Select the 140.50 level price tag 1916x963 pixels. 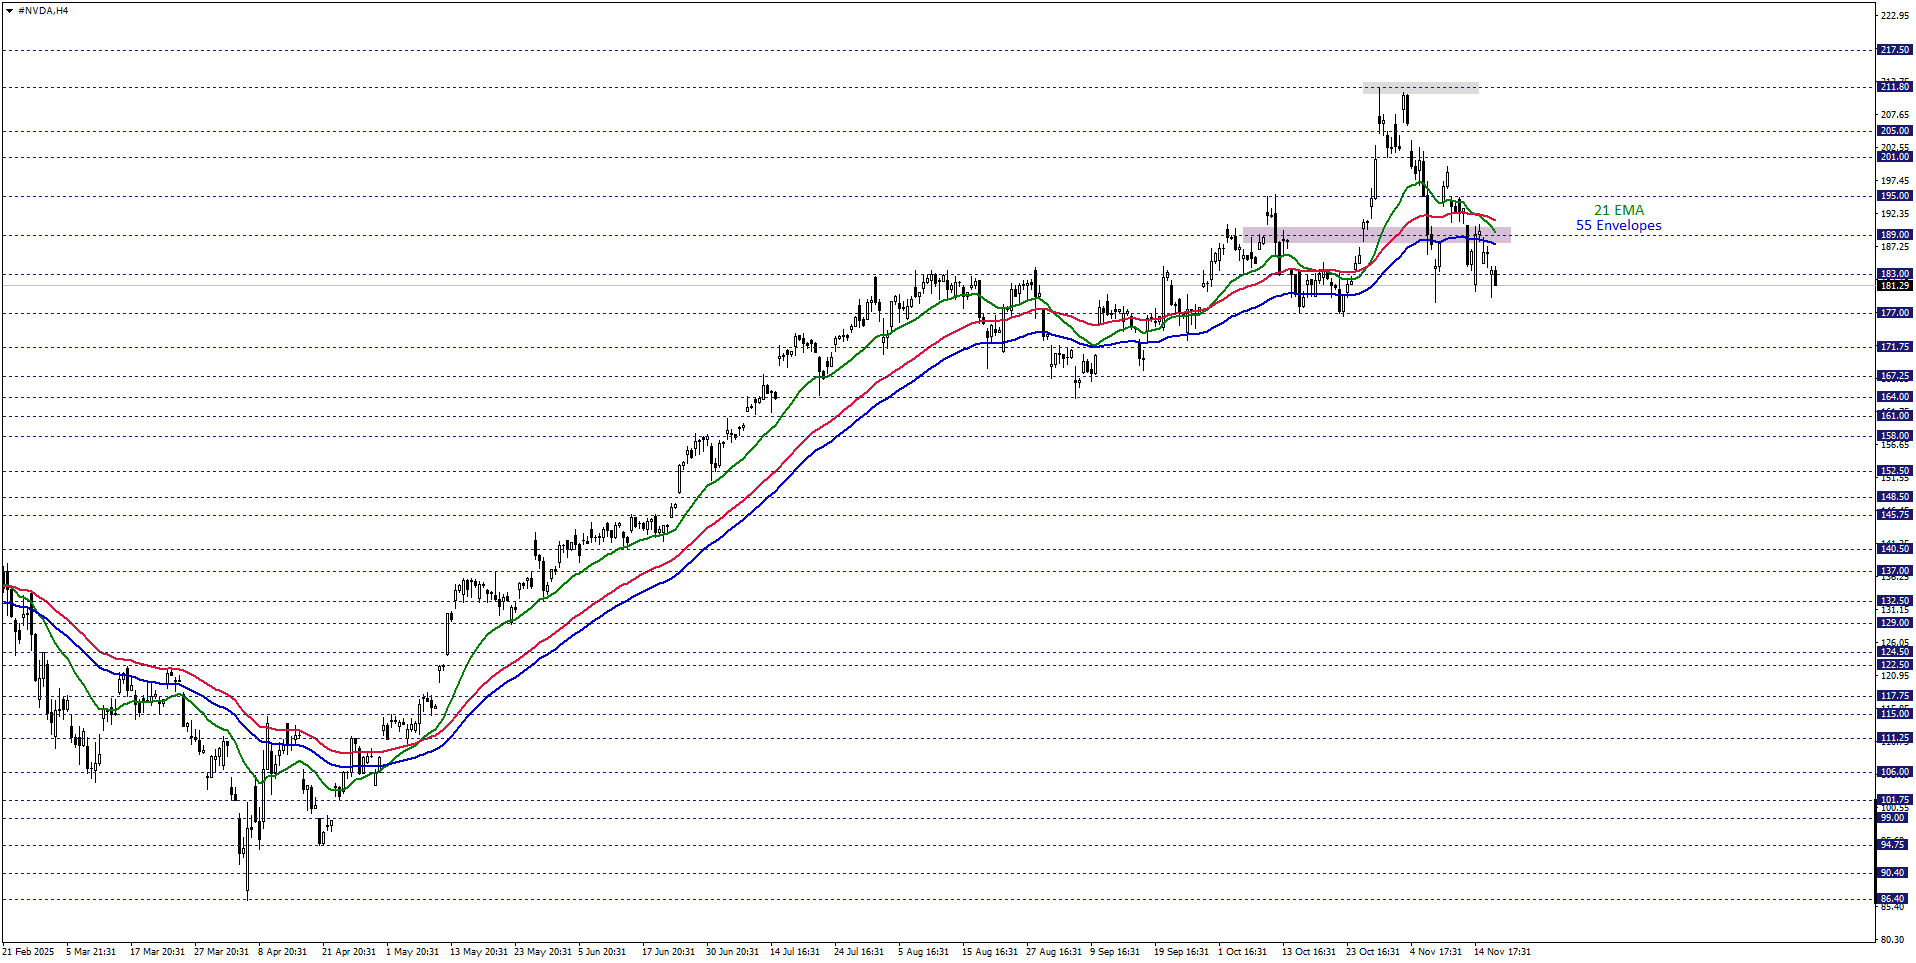[1894, 549]
